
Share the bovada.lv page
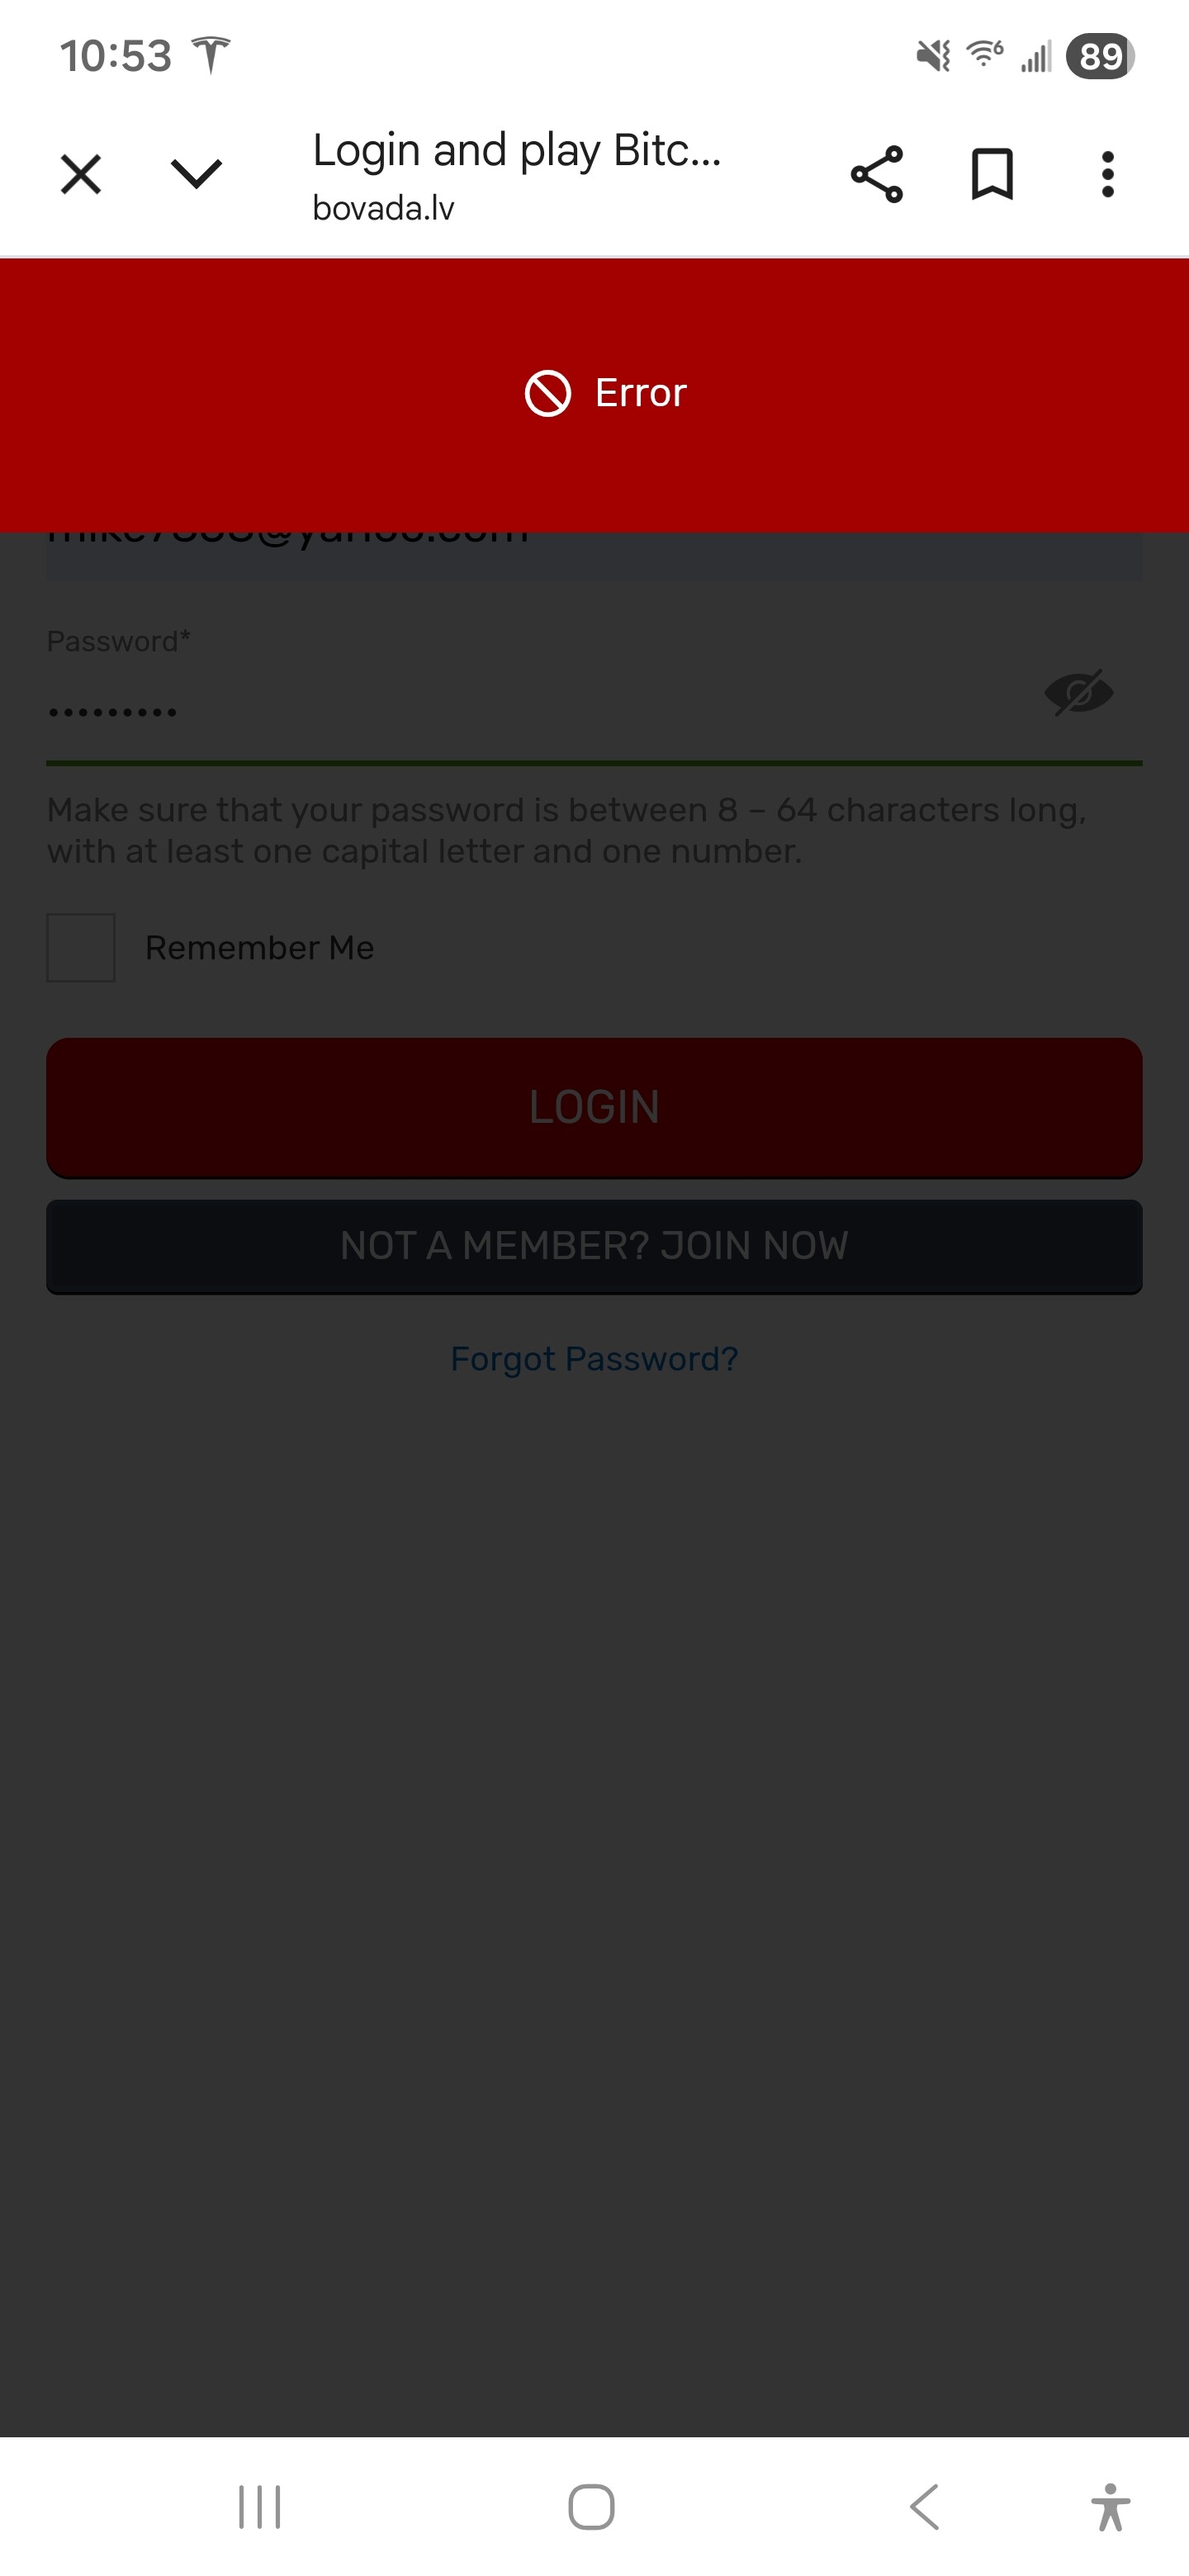[877, 174]
